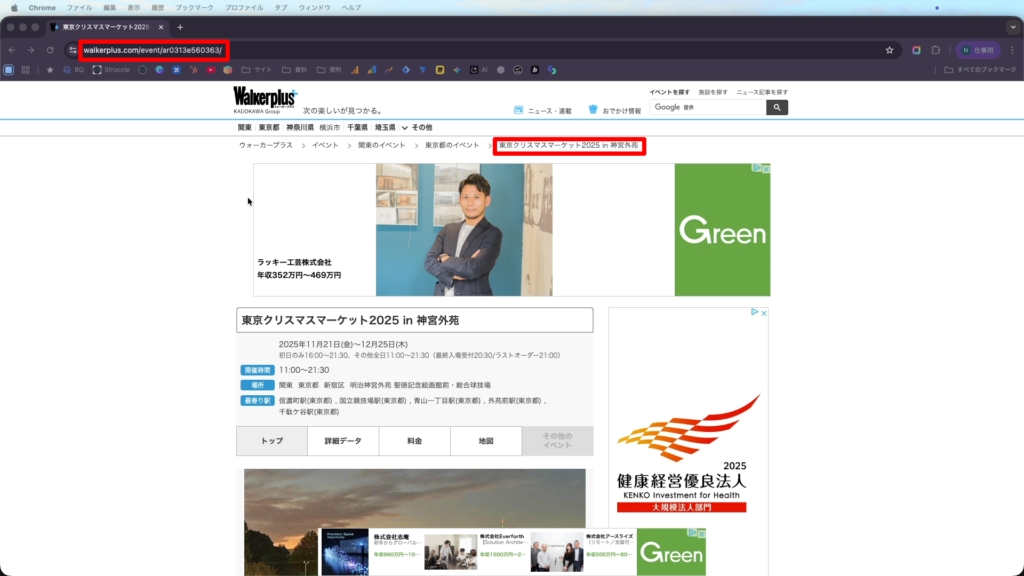Expand the tab list chevron in Chrome

(1012, 27)
